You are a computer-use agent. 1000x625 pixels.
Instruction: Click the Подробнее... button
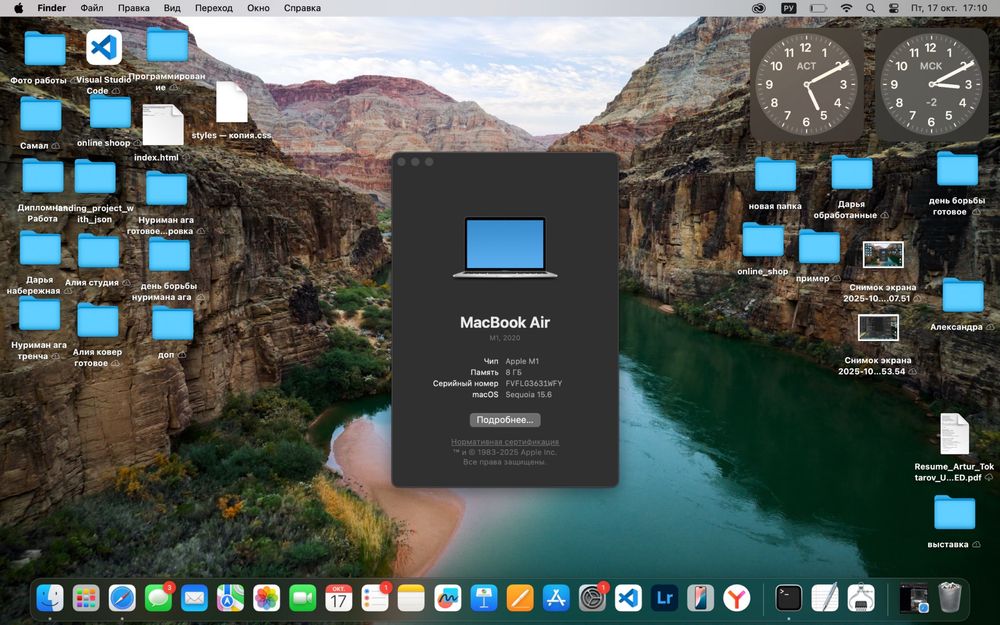[505, 420]
